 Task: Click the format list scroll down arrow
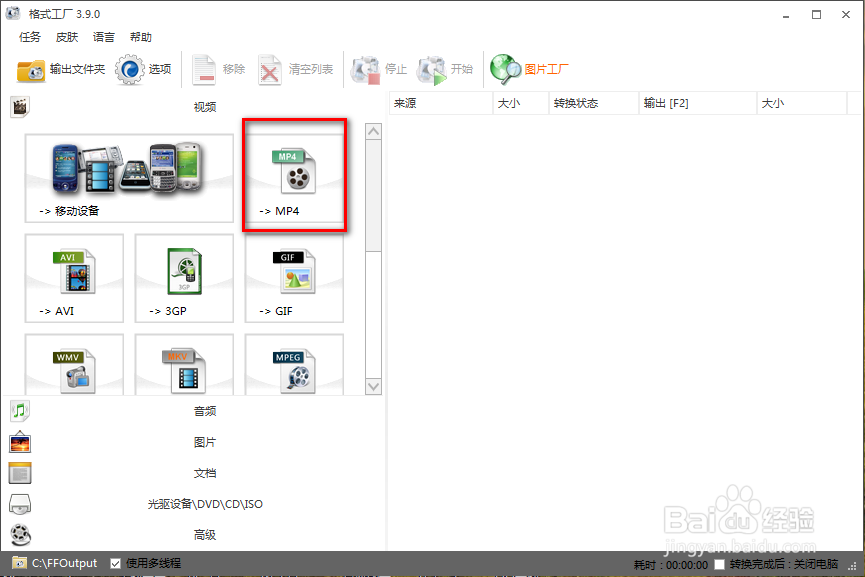point(373,386)
